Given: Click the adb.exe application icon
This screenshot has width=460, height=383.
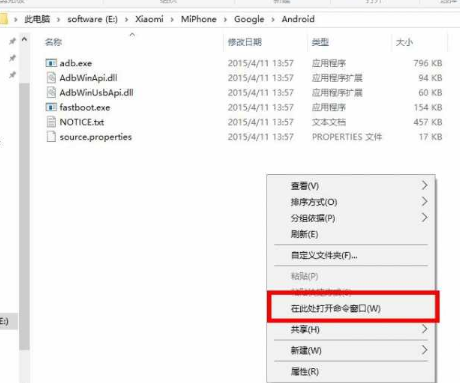Looking at the screenshot, I should coord(51,63).
